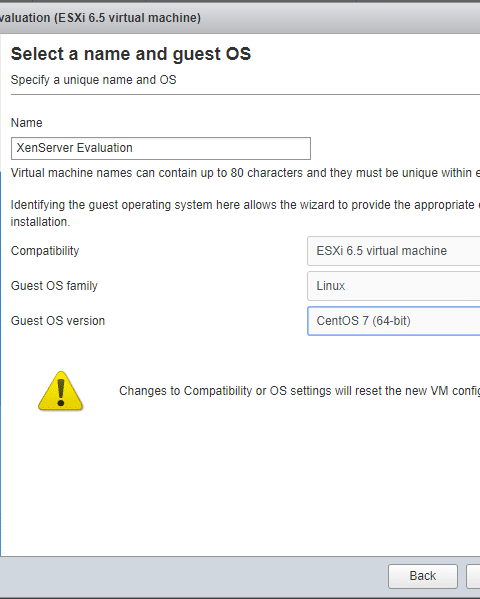Click the 'Identifying the guest operating system' paragraph
Image resolution: width=480 pixels, height=599 pixels.
pos(245,213)
